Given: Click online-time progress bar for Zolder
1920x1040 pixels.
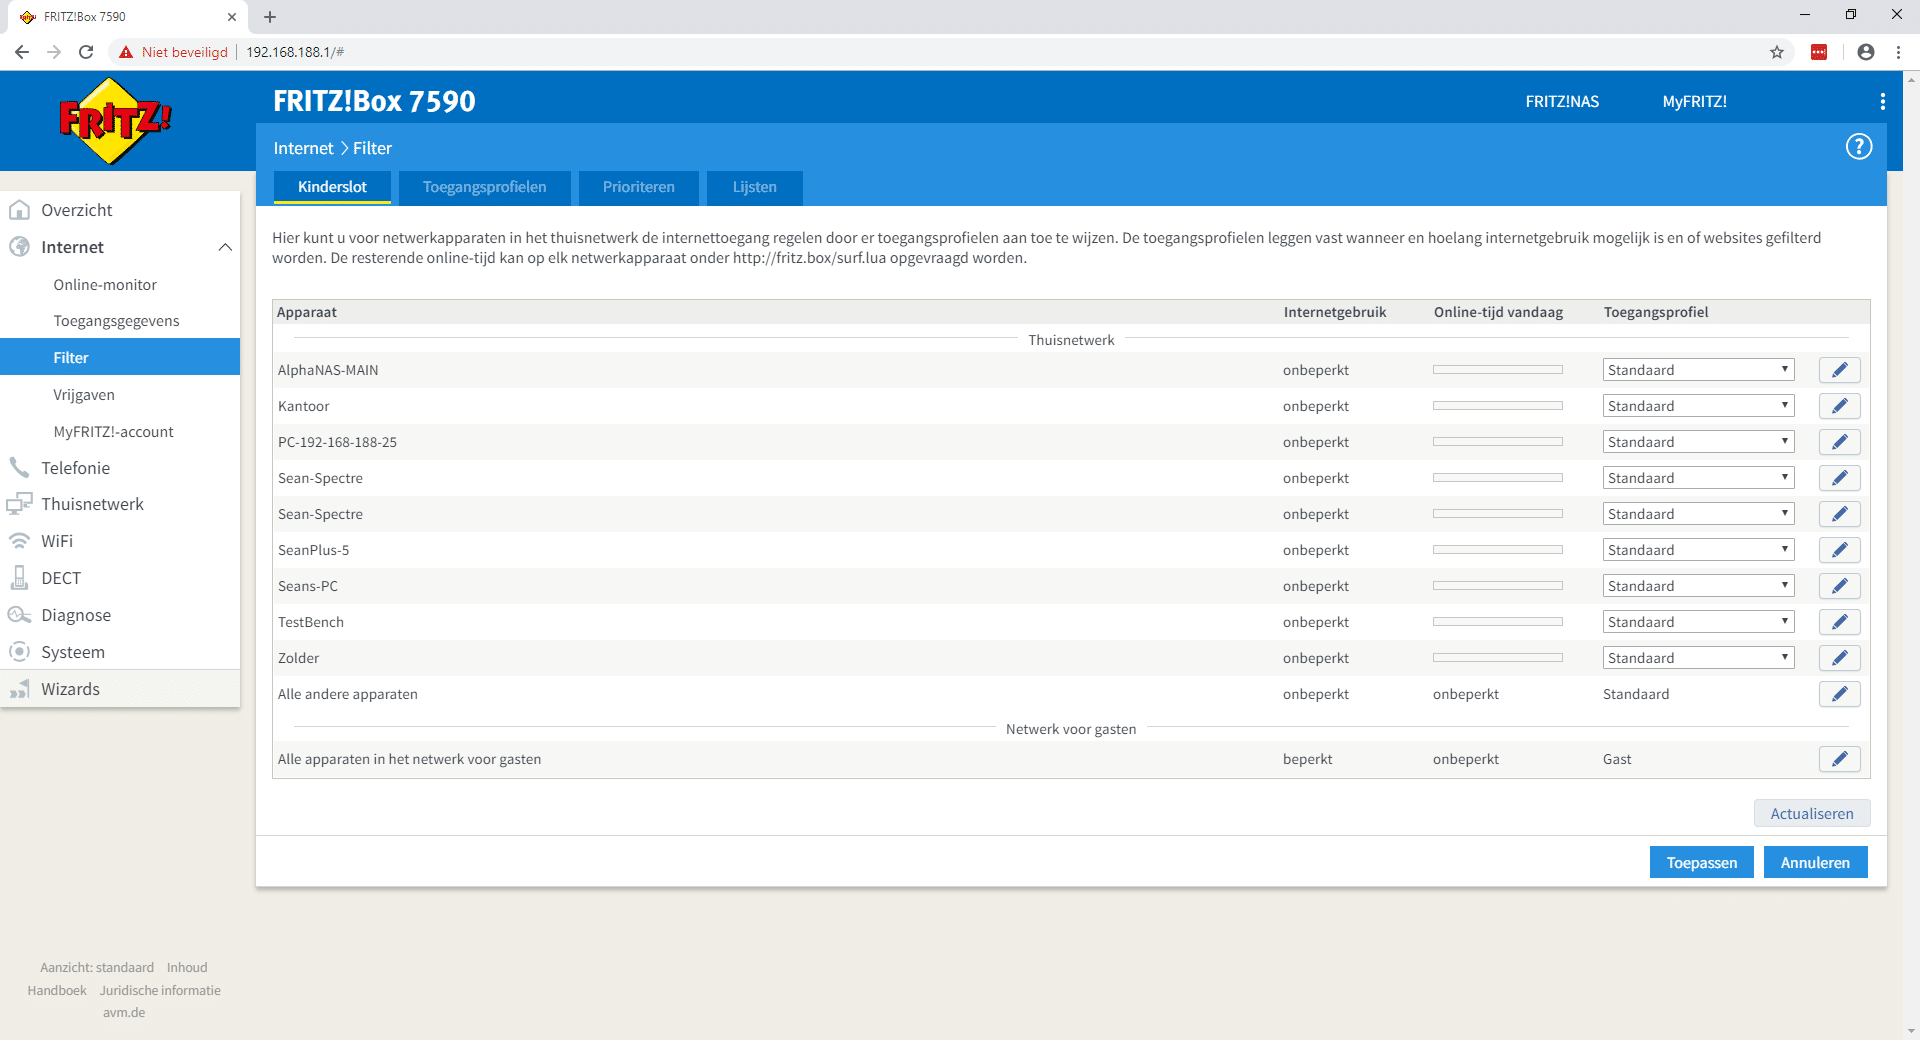Looking at the screenshot, I should pyautogui.click(x=1497, y=658).
